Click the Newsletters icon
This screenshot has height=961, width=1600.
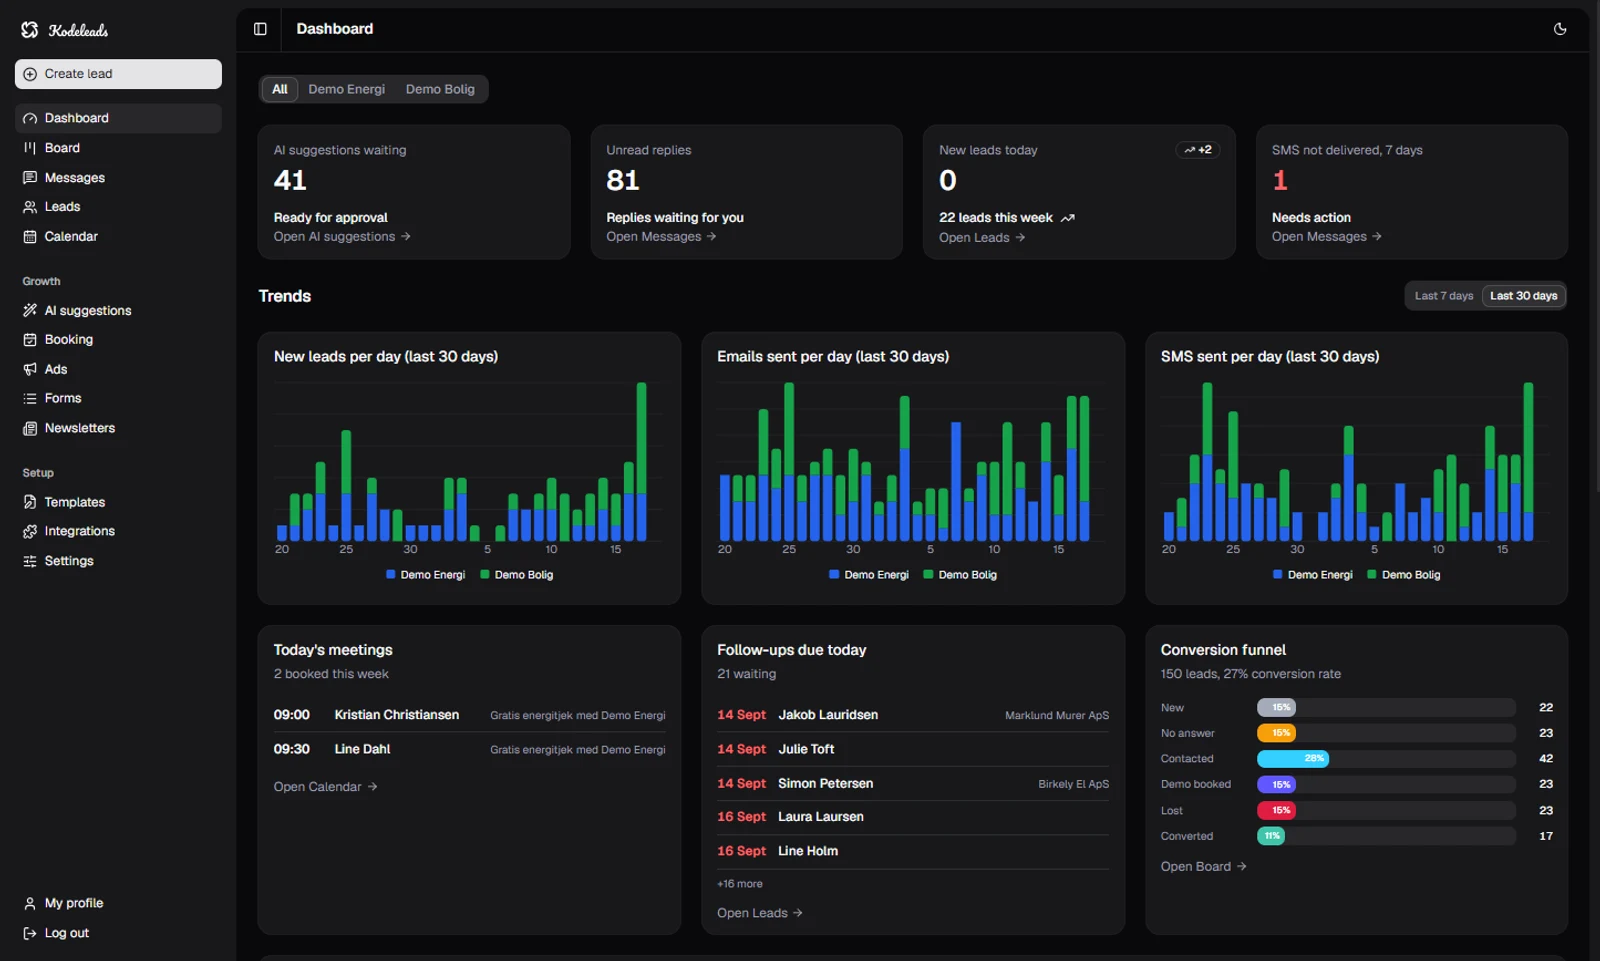click(x=30, y=428)
